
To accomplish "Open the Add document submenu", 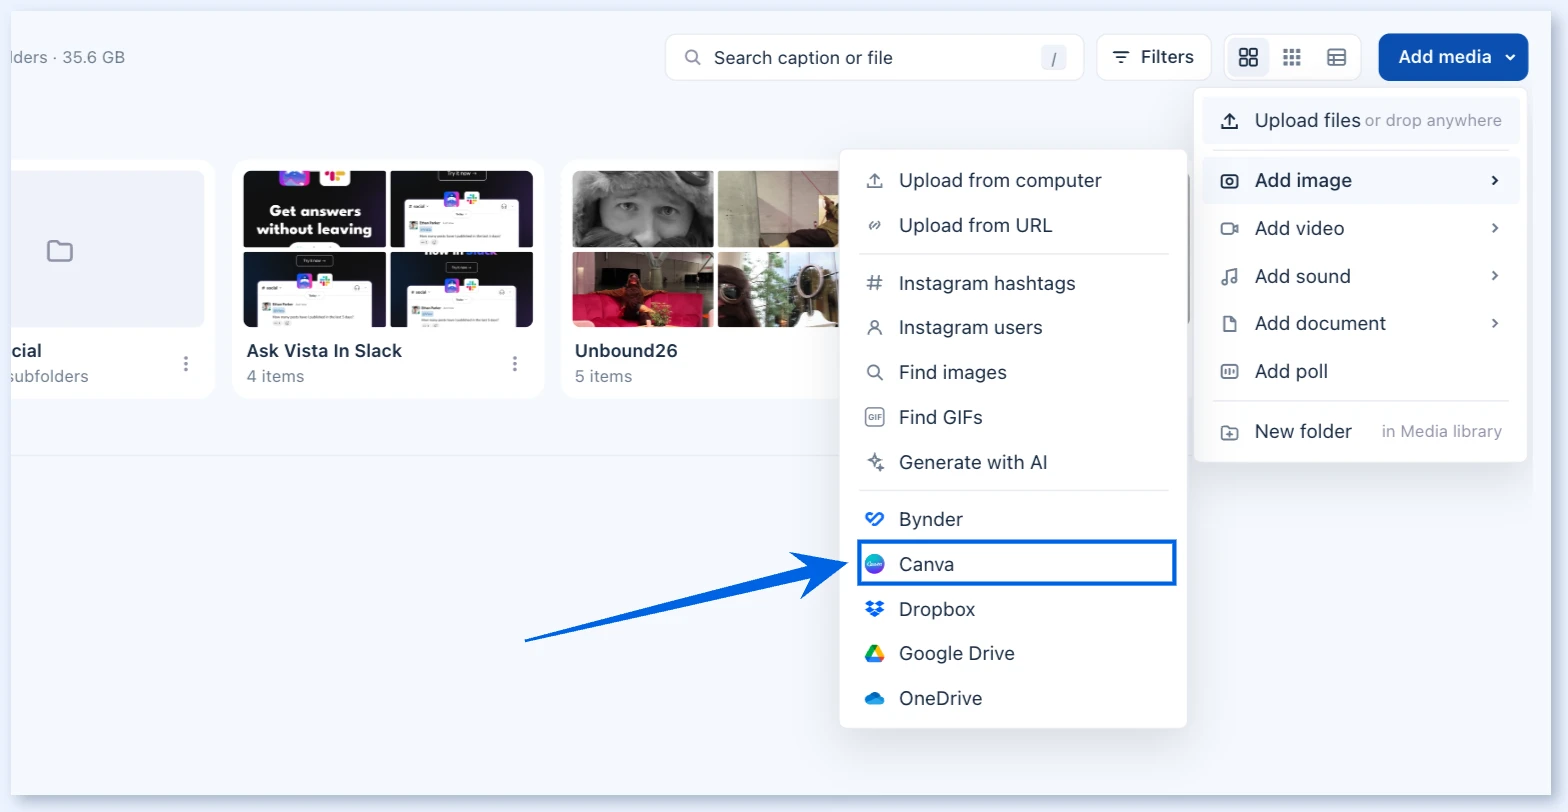I will click(1360, 324).
